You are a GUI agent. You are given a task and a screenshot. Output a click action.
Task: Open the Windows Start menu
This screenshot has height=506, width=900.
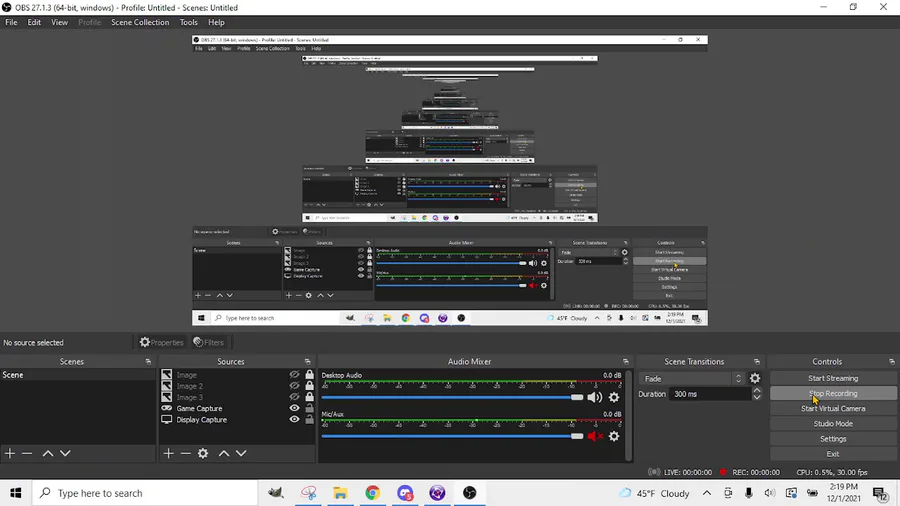[x=15, y=493]
